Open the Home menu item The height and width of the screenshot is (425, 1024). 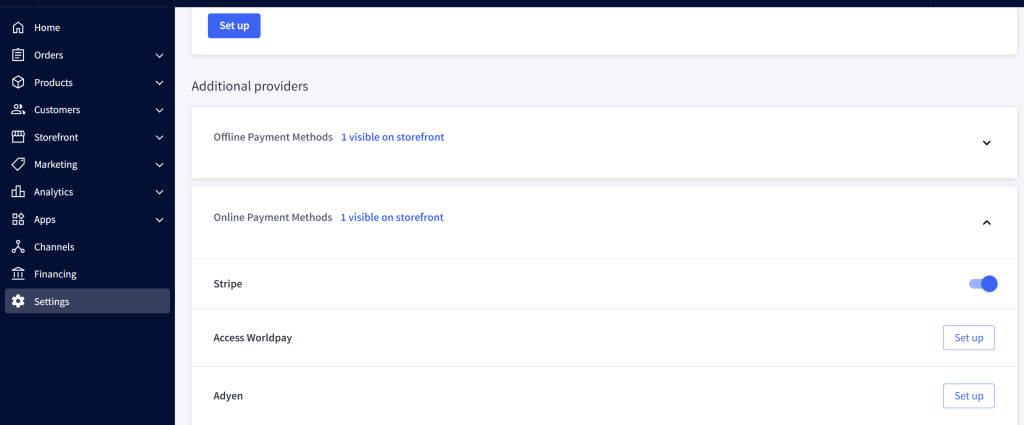point(88,28)
